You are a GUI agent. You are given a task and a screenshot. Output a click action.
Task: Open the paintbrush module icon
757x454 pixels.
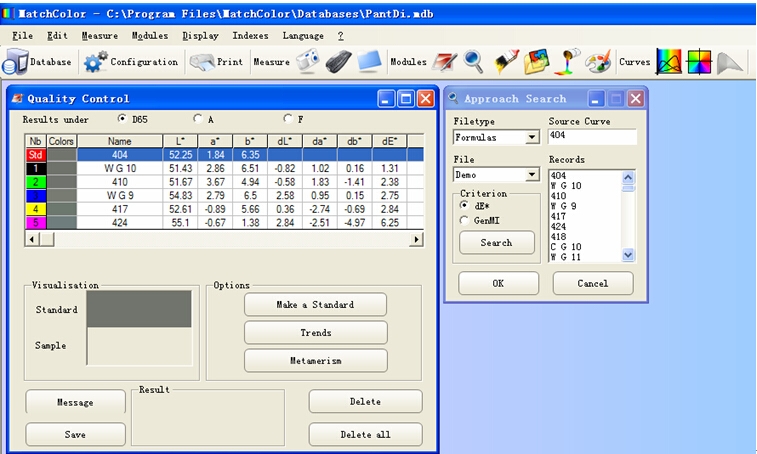(x=506, y=62)
